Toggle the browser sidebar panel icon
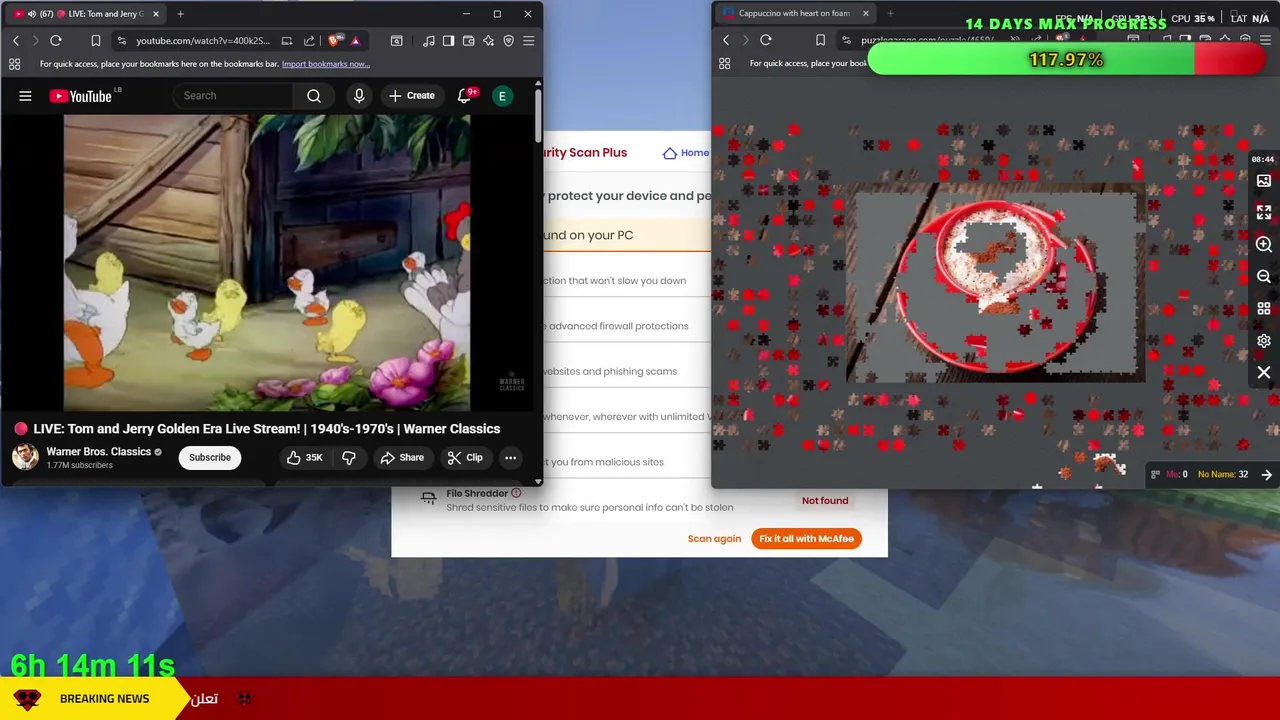This screenshot has width=1280, height=720. coord(448,41)
